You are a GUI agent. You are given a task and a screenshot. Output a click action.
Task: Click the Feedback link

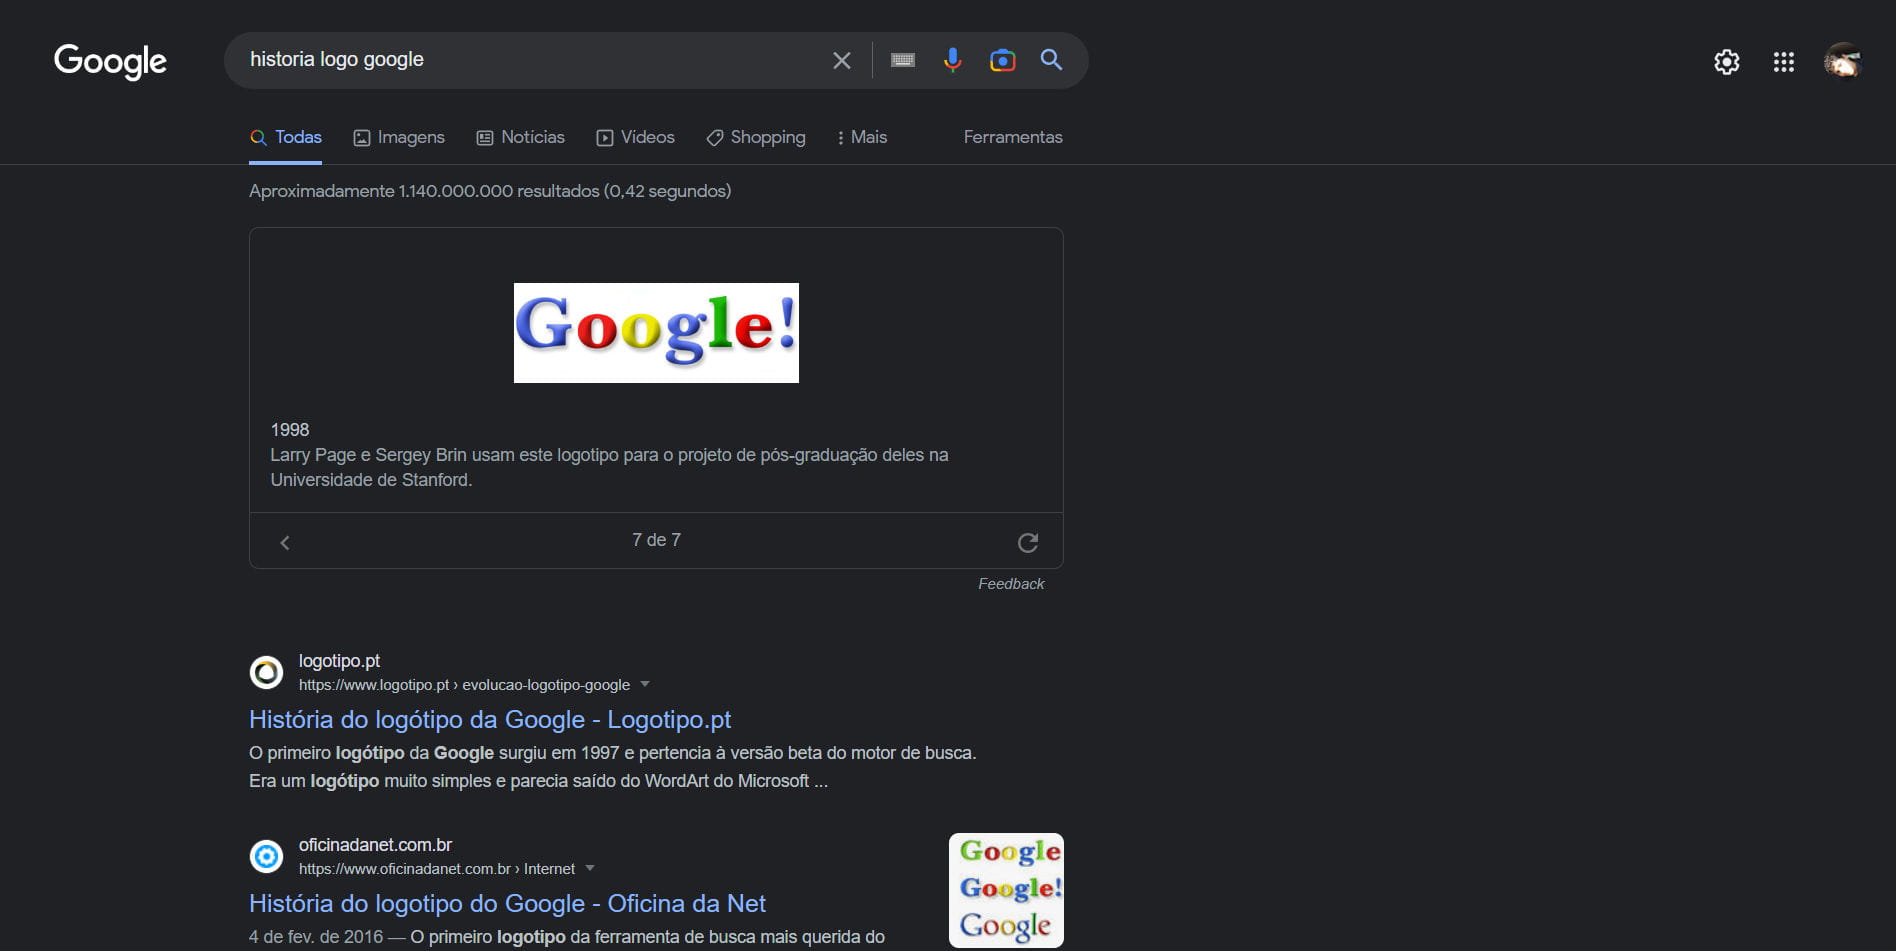coord(1011,584)
